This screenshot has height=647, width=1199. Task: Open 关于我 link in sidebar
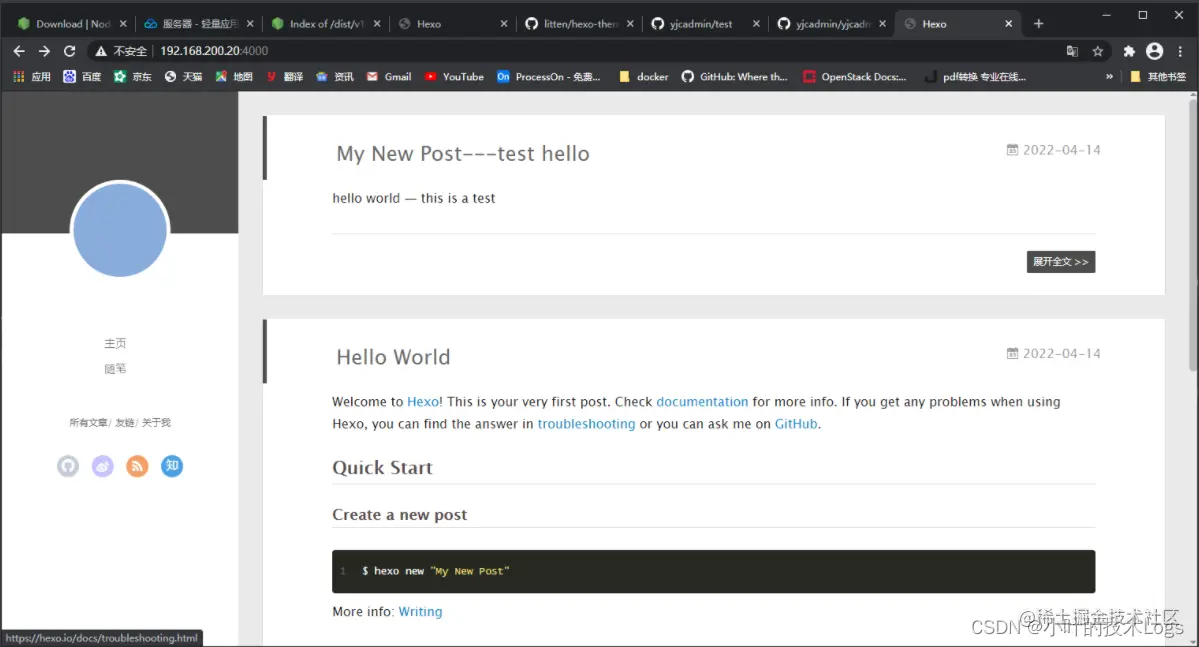[156, 422]
